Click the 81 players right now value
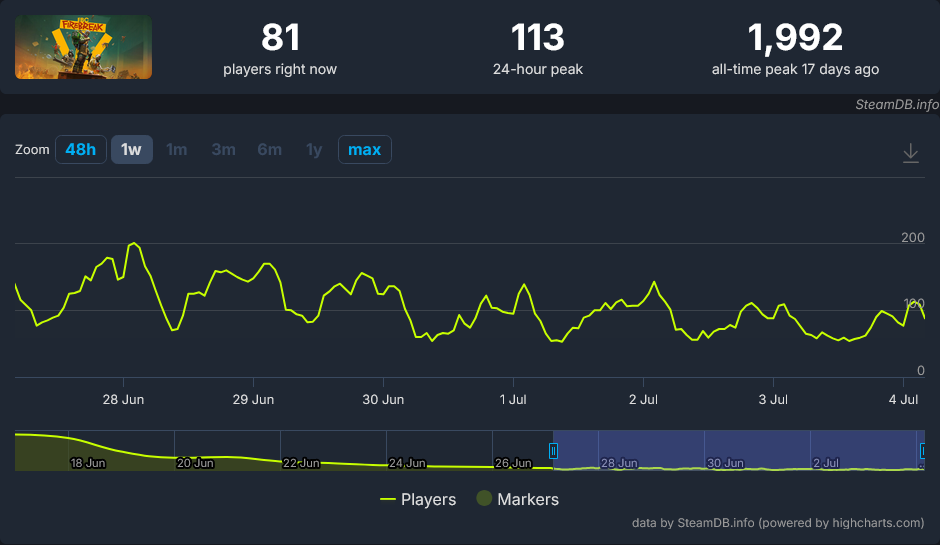This screenshot has width=940, height=545. click(x=280, y=37)
